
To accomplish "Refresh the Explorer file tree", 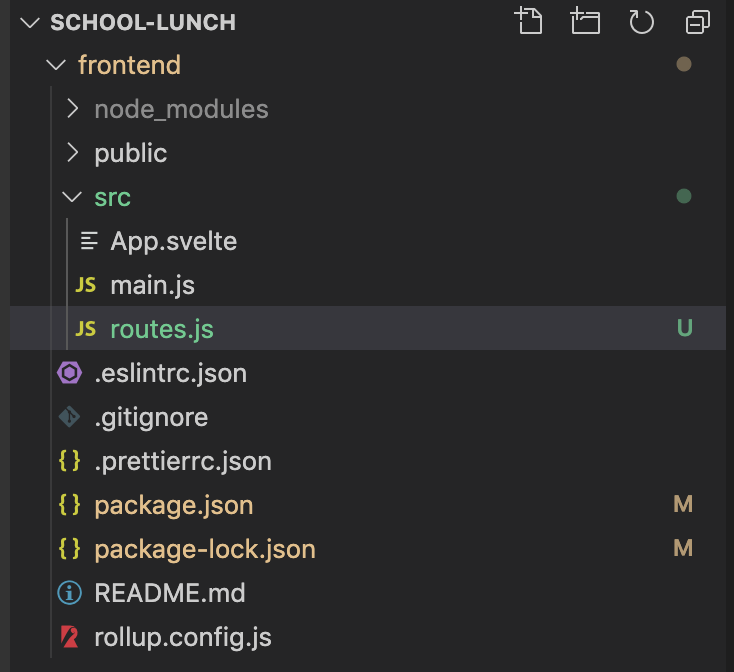I will coord(641,21).
